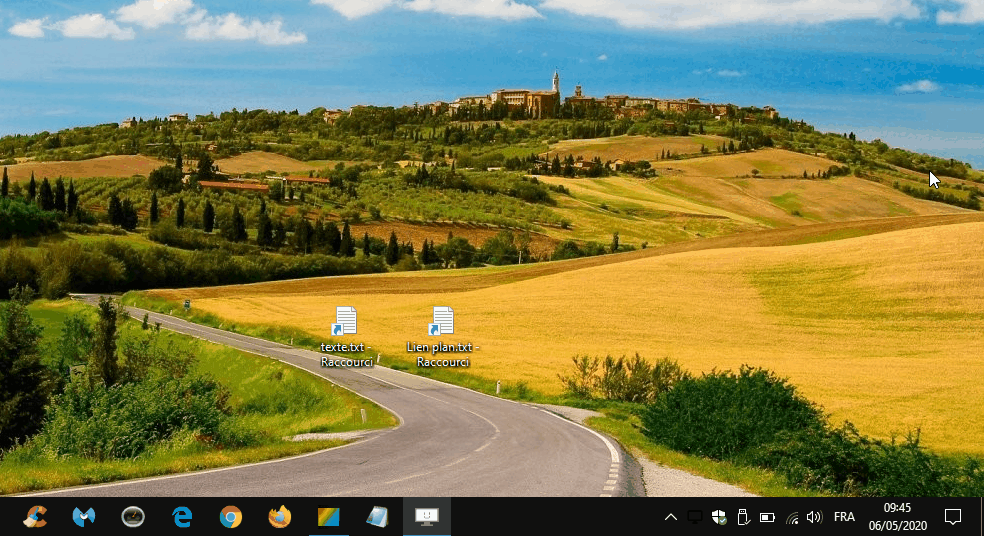The image size is (984, 536).
Task: Open the Action Center notifications
Action: coord(953,517)
